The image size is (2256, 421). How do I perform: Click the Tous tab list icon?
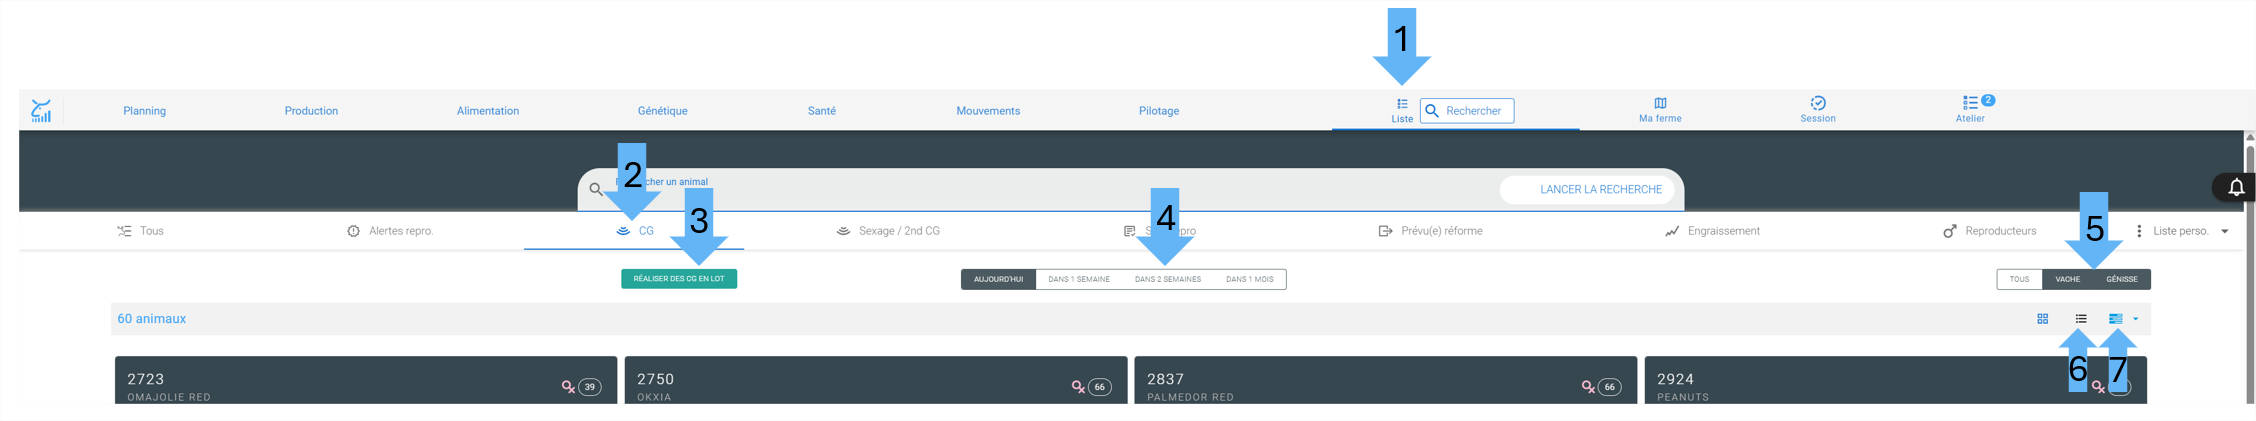[124, 231]
